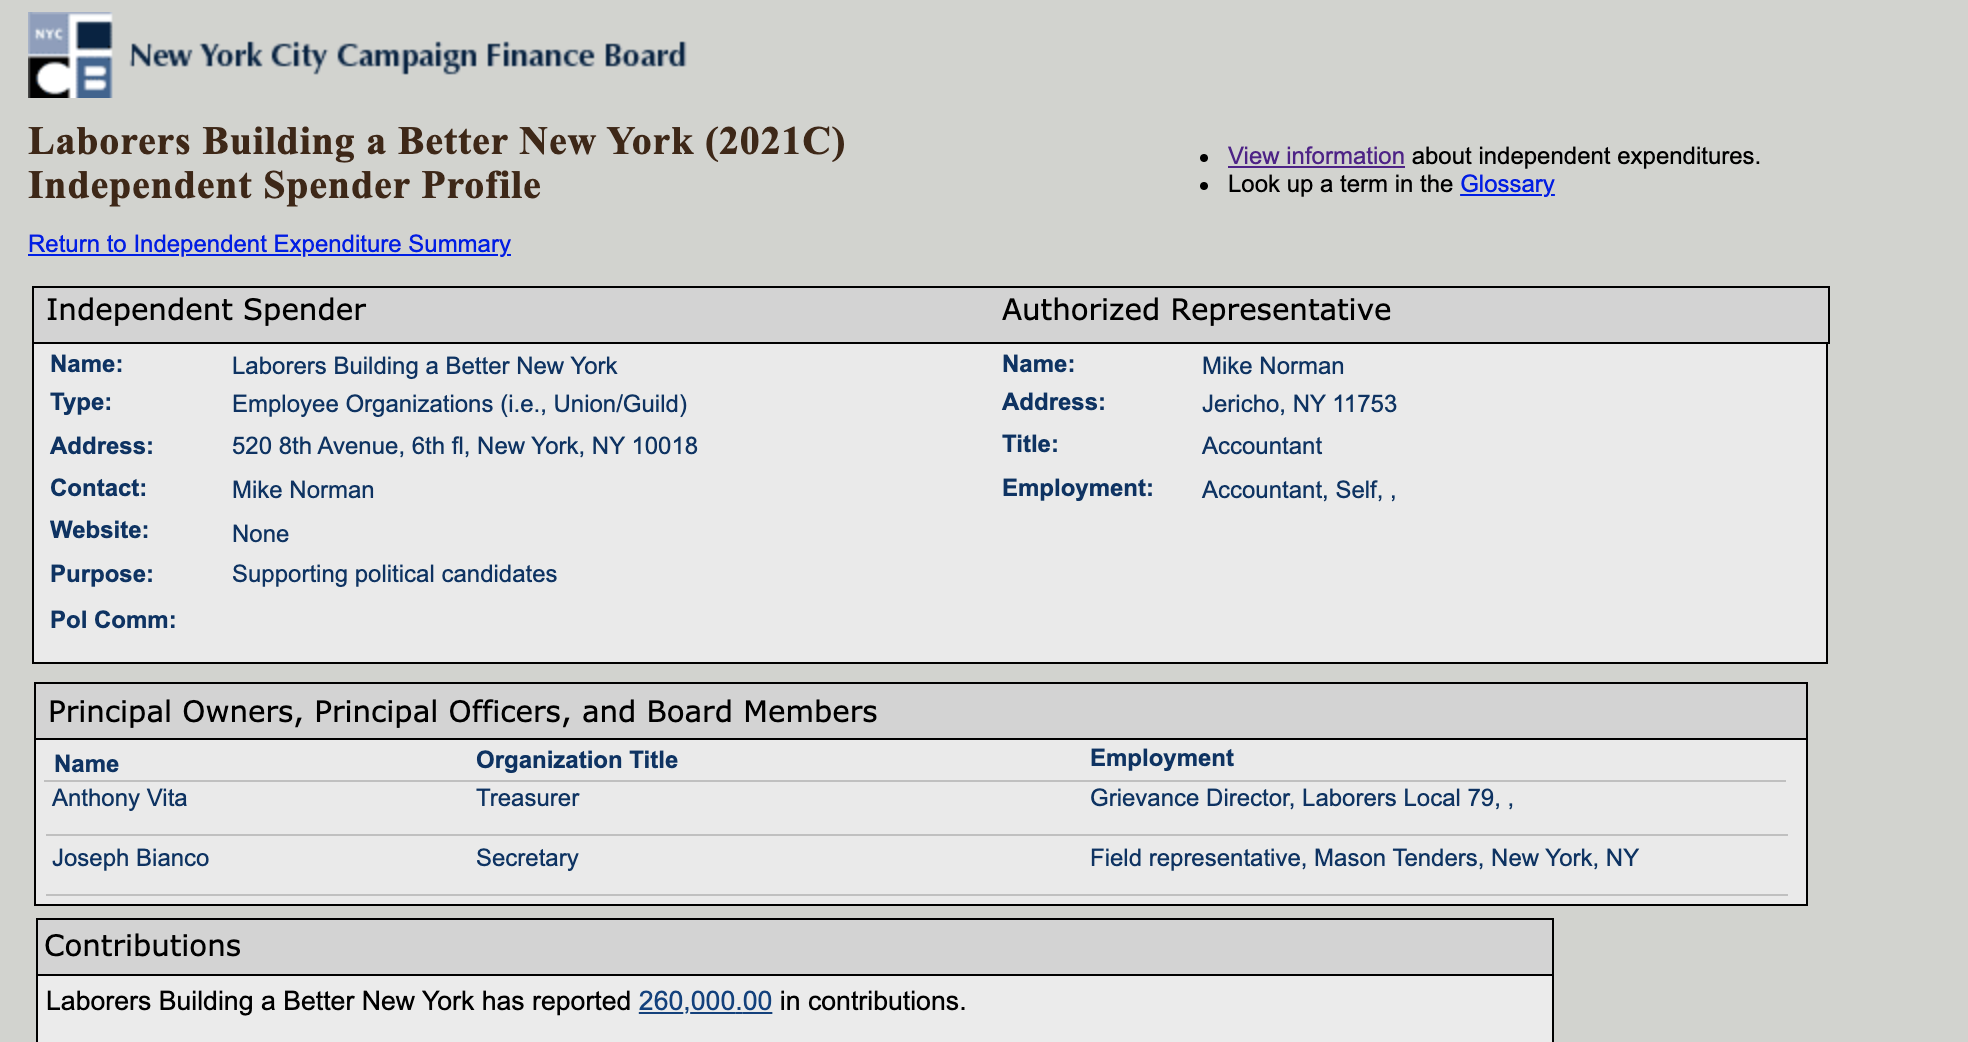1968x1042 pixels.
Task: Click the page title 'Laborers Building a Better New York (2021C)'
Action: tap(437, 141)
